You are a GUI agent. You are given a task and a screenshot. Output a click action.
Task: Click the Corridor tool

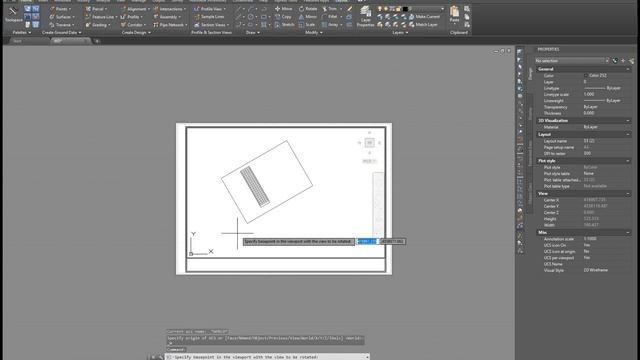[x=133, y=25]
